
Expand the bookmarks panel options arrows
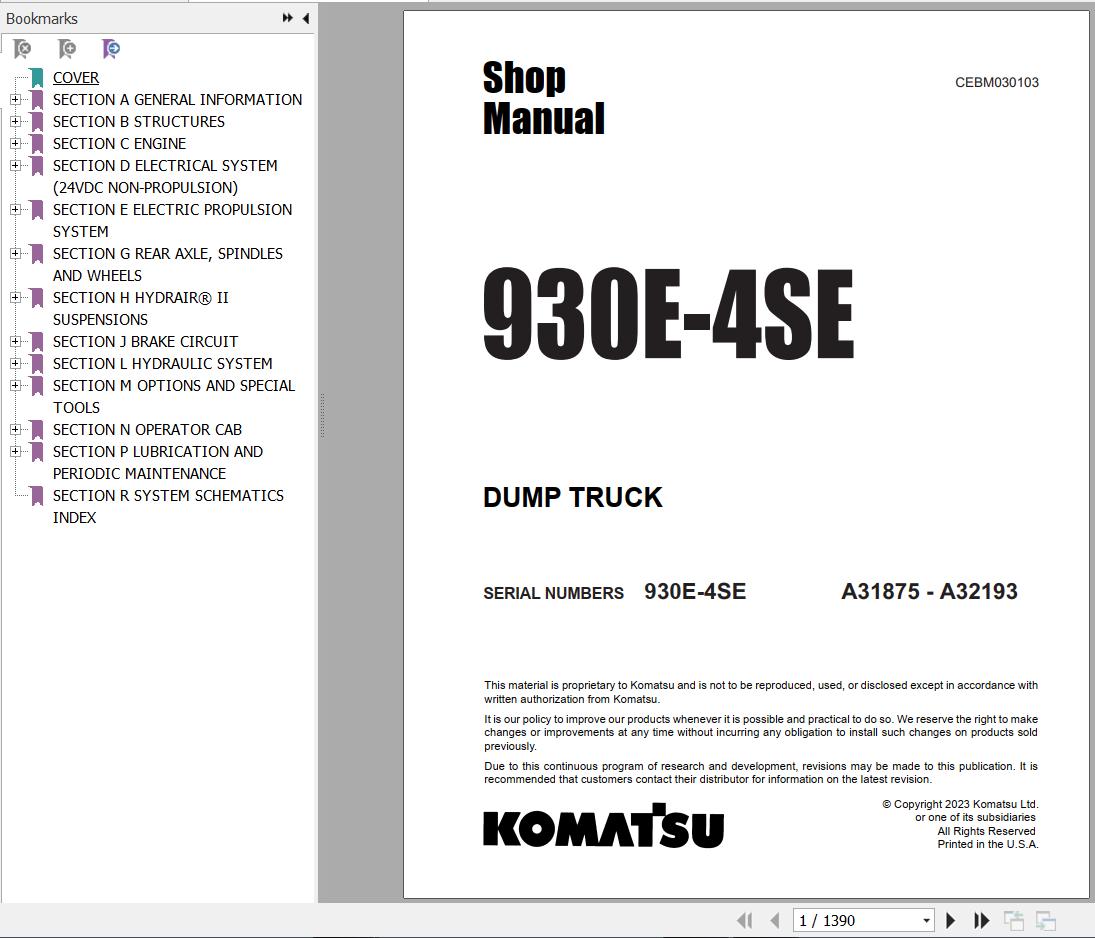tap(287, 18)
